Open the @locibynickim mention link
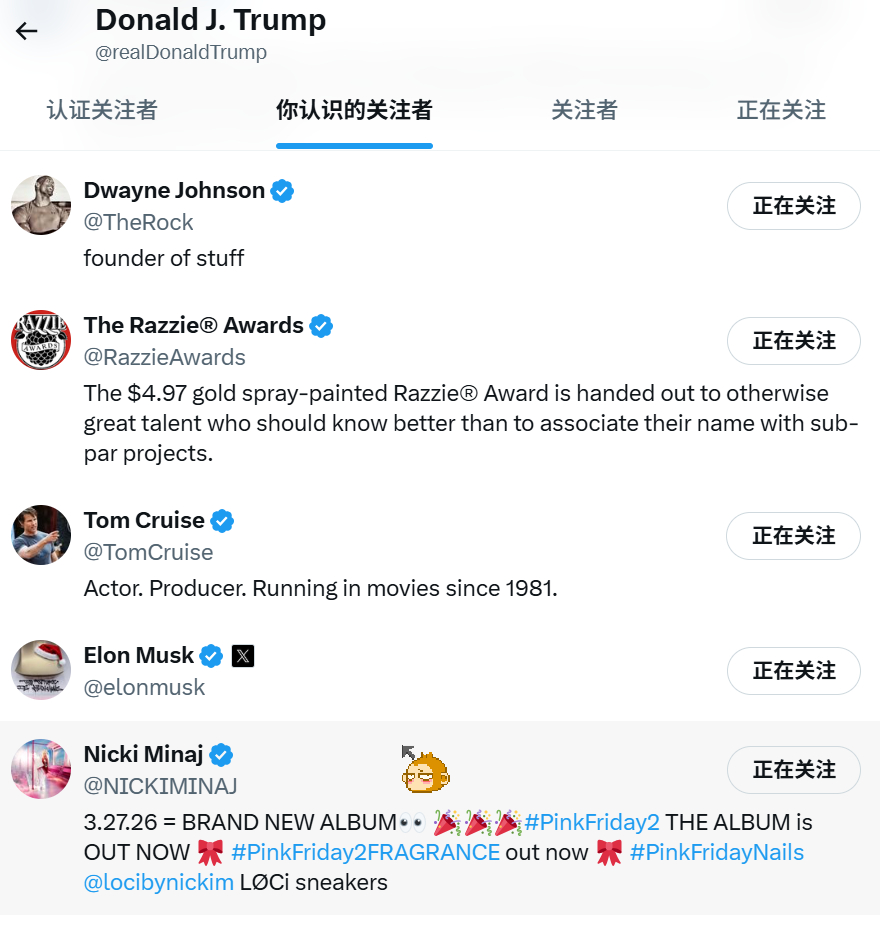880x926 pixels. click(159, 882)
